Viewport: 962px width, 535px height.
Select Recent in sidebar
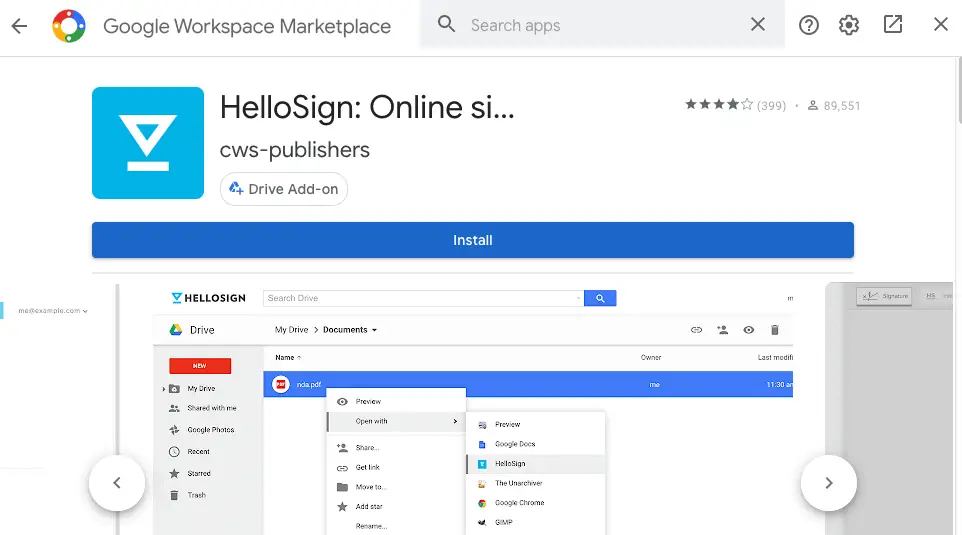190,452
